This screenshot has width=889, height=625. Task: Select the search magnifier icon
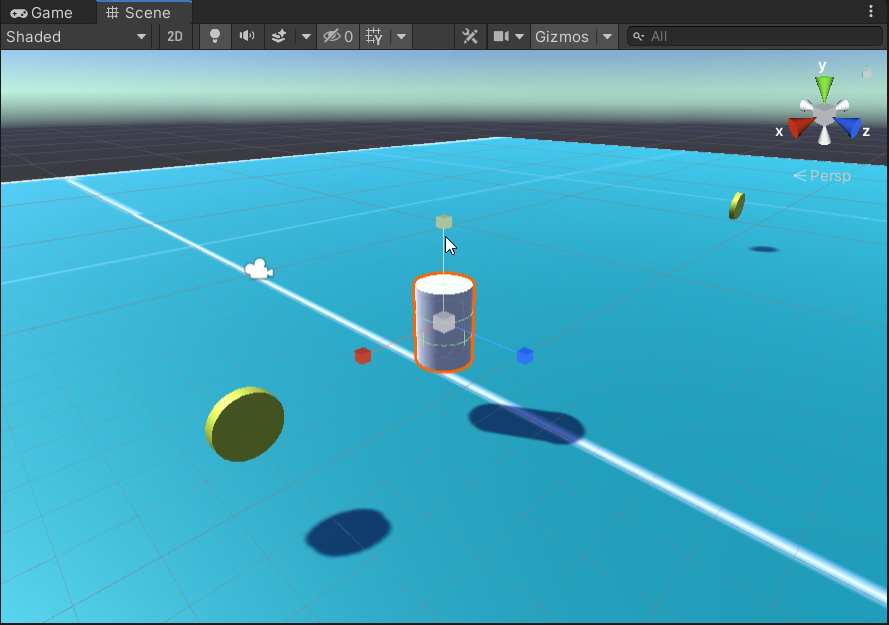point(639,36)
